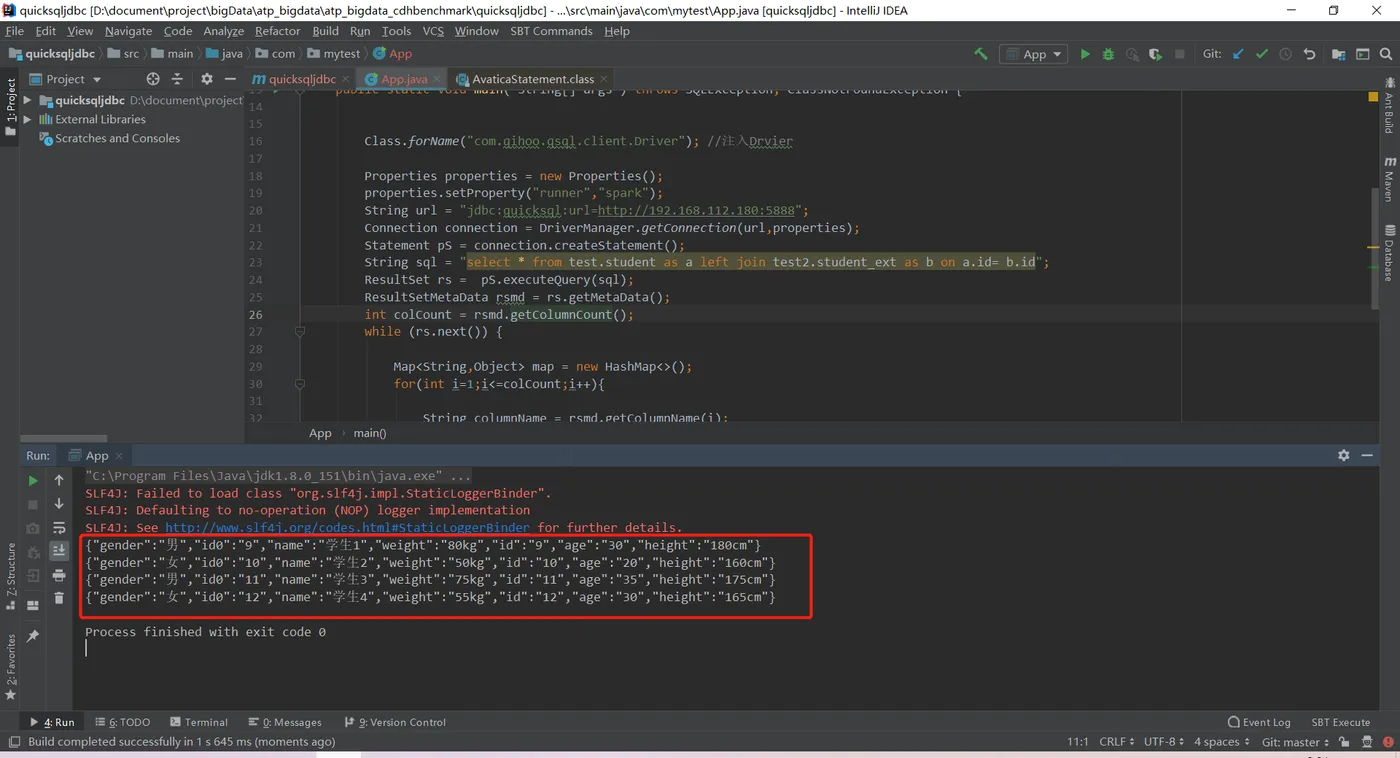Viewport: 1400px width, 758px height.
Task: Restore layout icon in Run panel
Action: tap(33, 605)
